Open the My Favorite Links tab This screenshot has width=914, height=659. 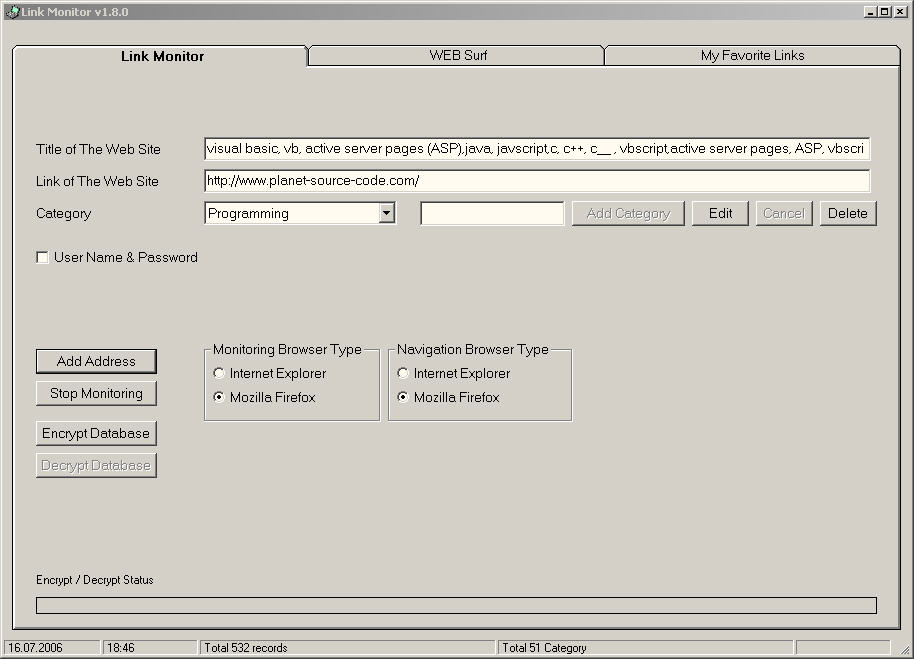coord(752,56)
